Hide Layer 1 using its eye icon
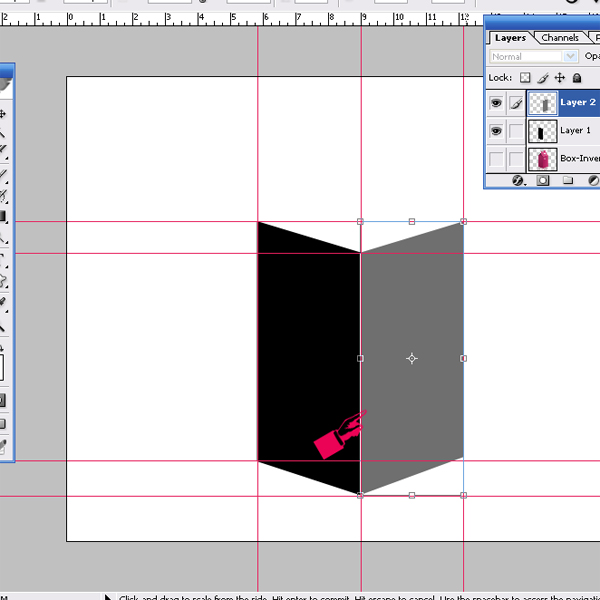Screen dimensions: 600x600 (x=496, y=131)
